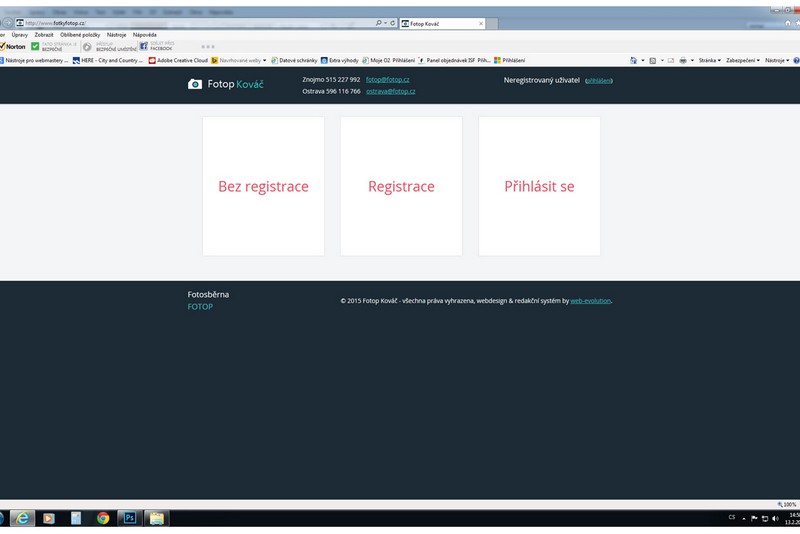The height and width of the screenshot is (534, 800).
Task: Click the Norton toolbar logo
Action: pos(14,46)
